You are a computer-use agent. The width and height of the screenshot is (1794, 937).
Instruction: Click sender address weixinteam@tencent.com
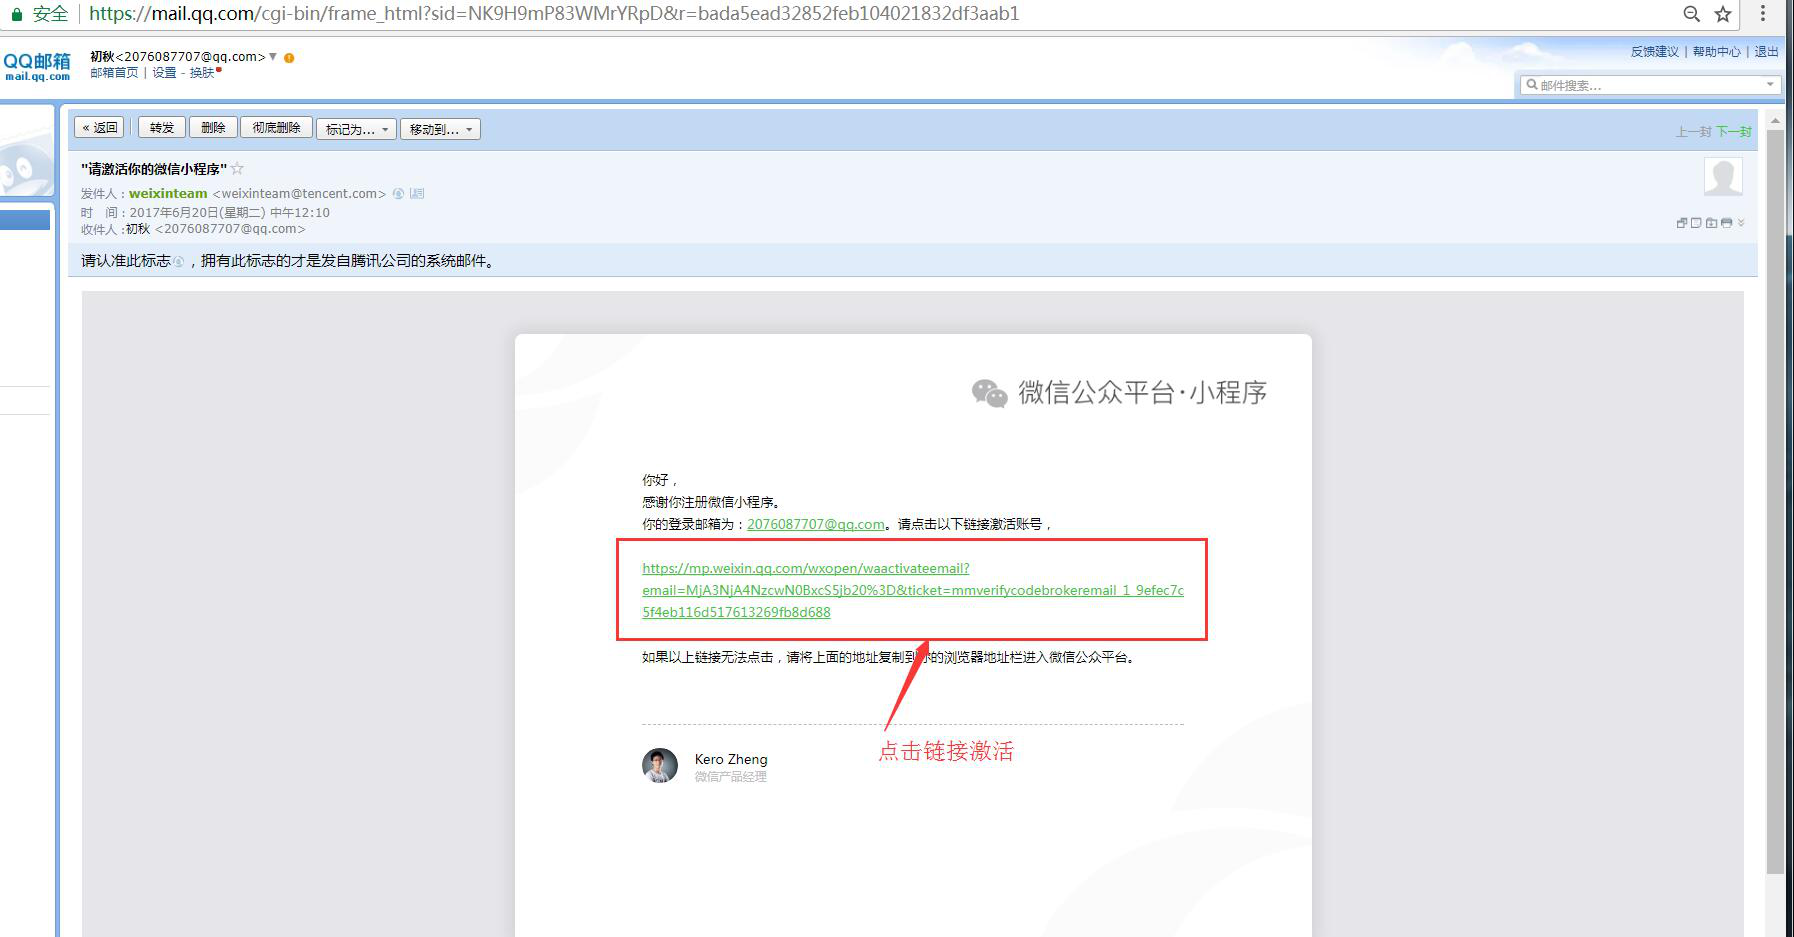[299, 193]
